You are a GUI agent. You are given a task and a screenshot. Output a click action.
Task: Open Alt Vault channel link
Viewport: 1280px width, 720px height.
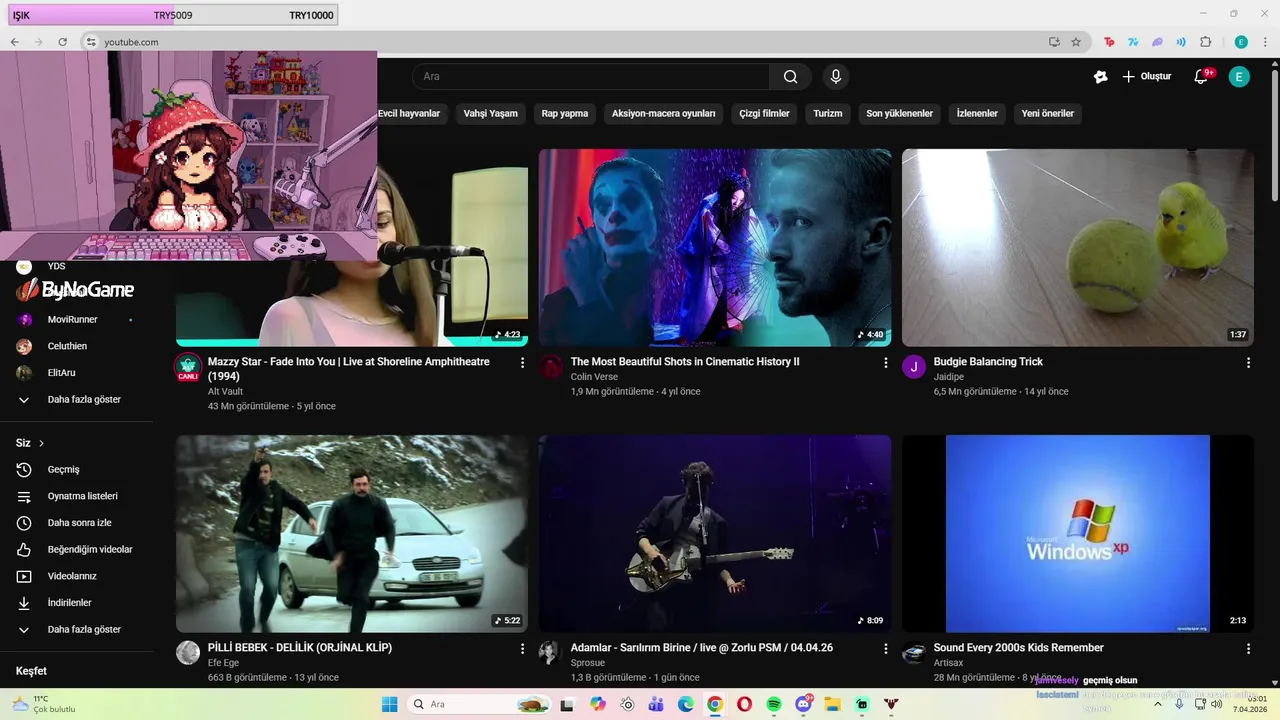[225, 392]
